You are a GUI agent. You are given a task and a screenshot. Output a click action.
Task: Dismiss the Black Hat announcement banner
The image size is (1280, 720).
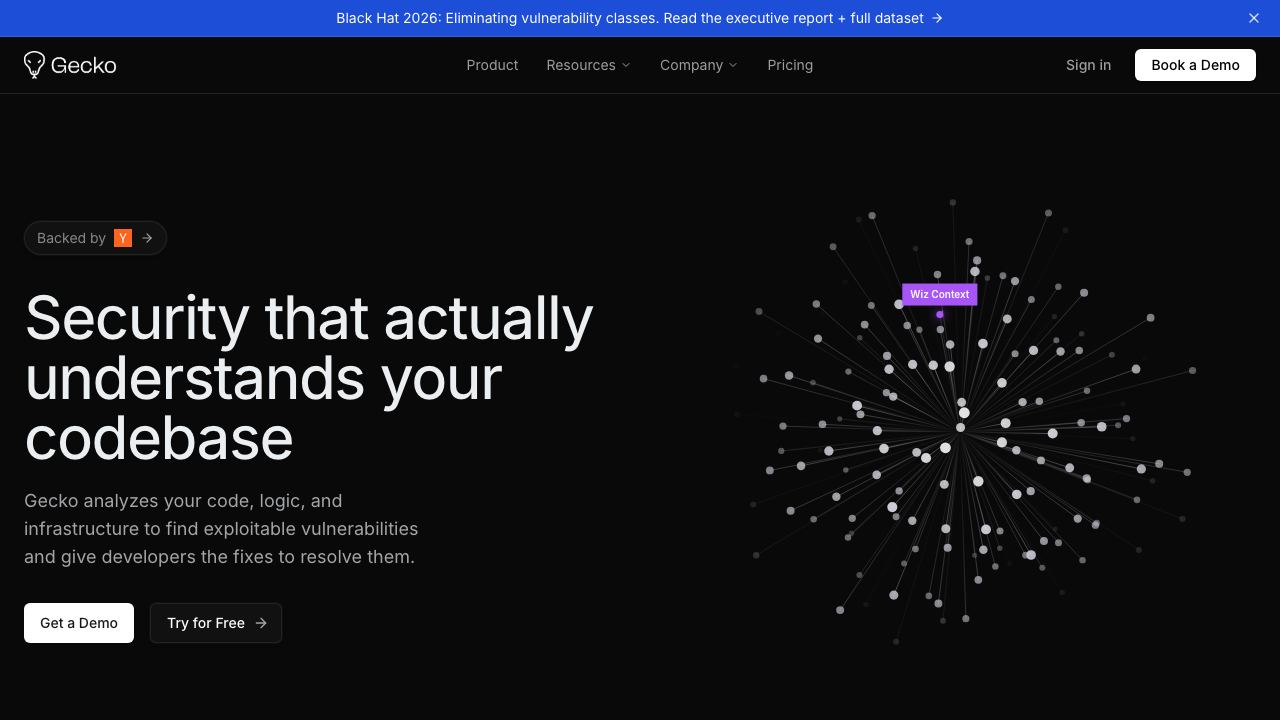pos(1254,18)
